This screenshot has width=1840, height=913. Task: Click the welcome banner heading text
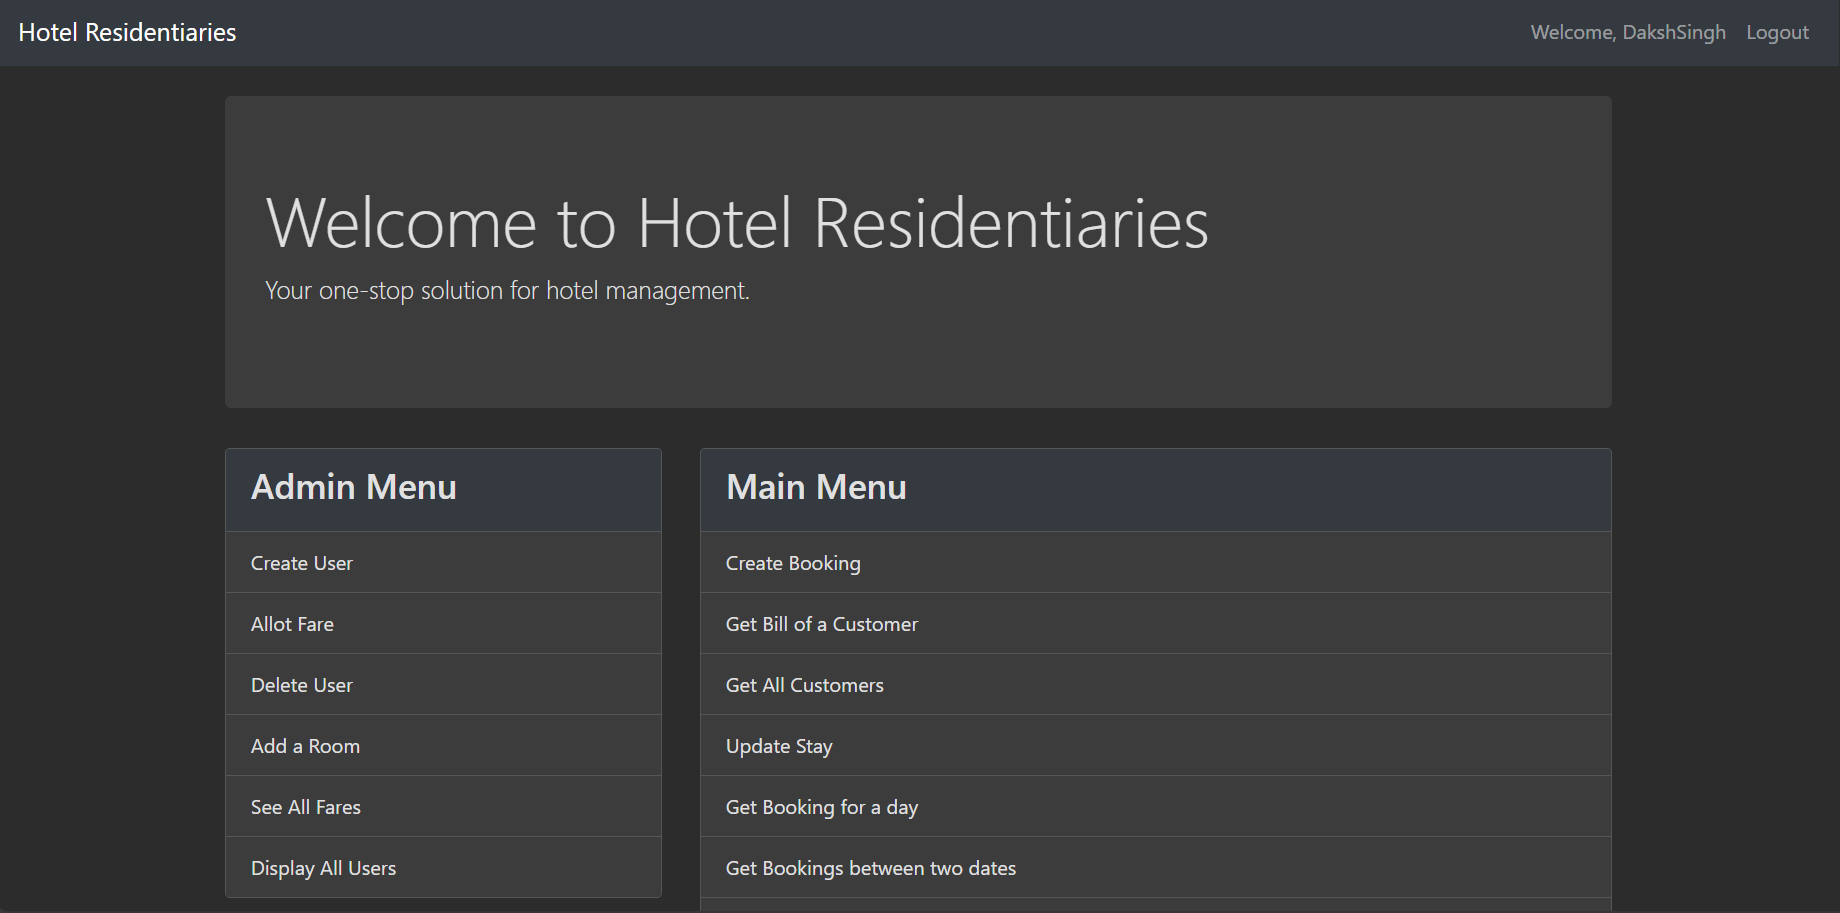[x=737, y=223]
